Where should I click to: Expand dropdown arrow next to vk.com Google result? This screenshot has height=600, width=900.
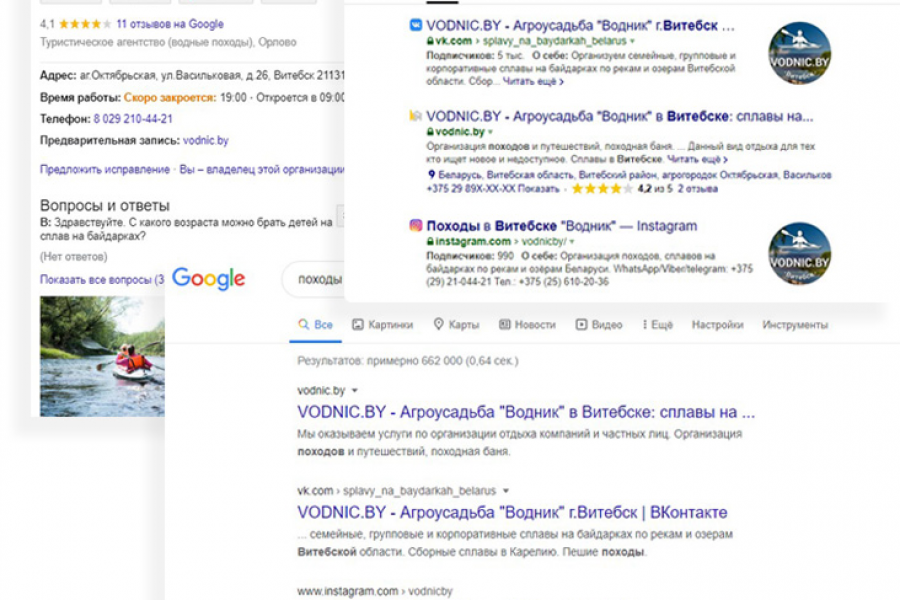506,491
